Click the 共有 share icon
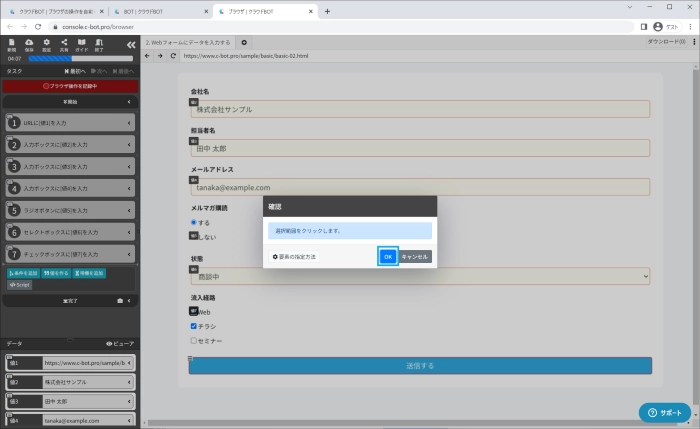 click(63, 44)
